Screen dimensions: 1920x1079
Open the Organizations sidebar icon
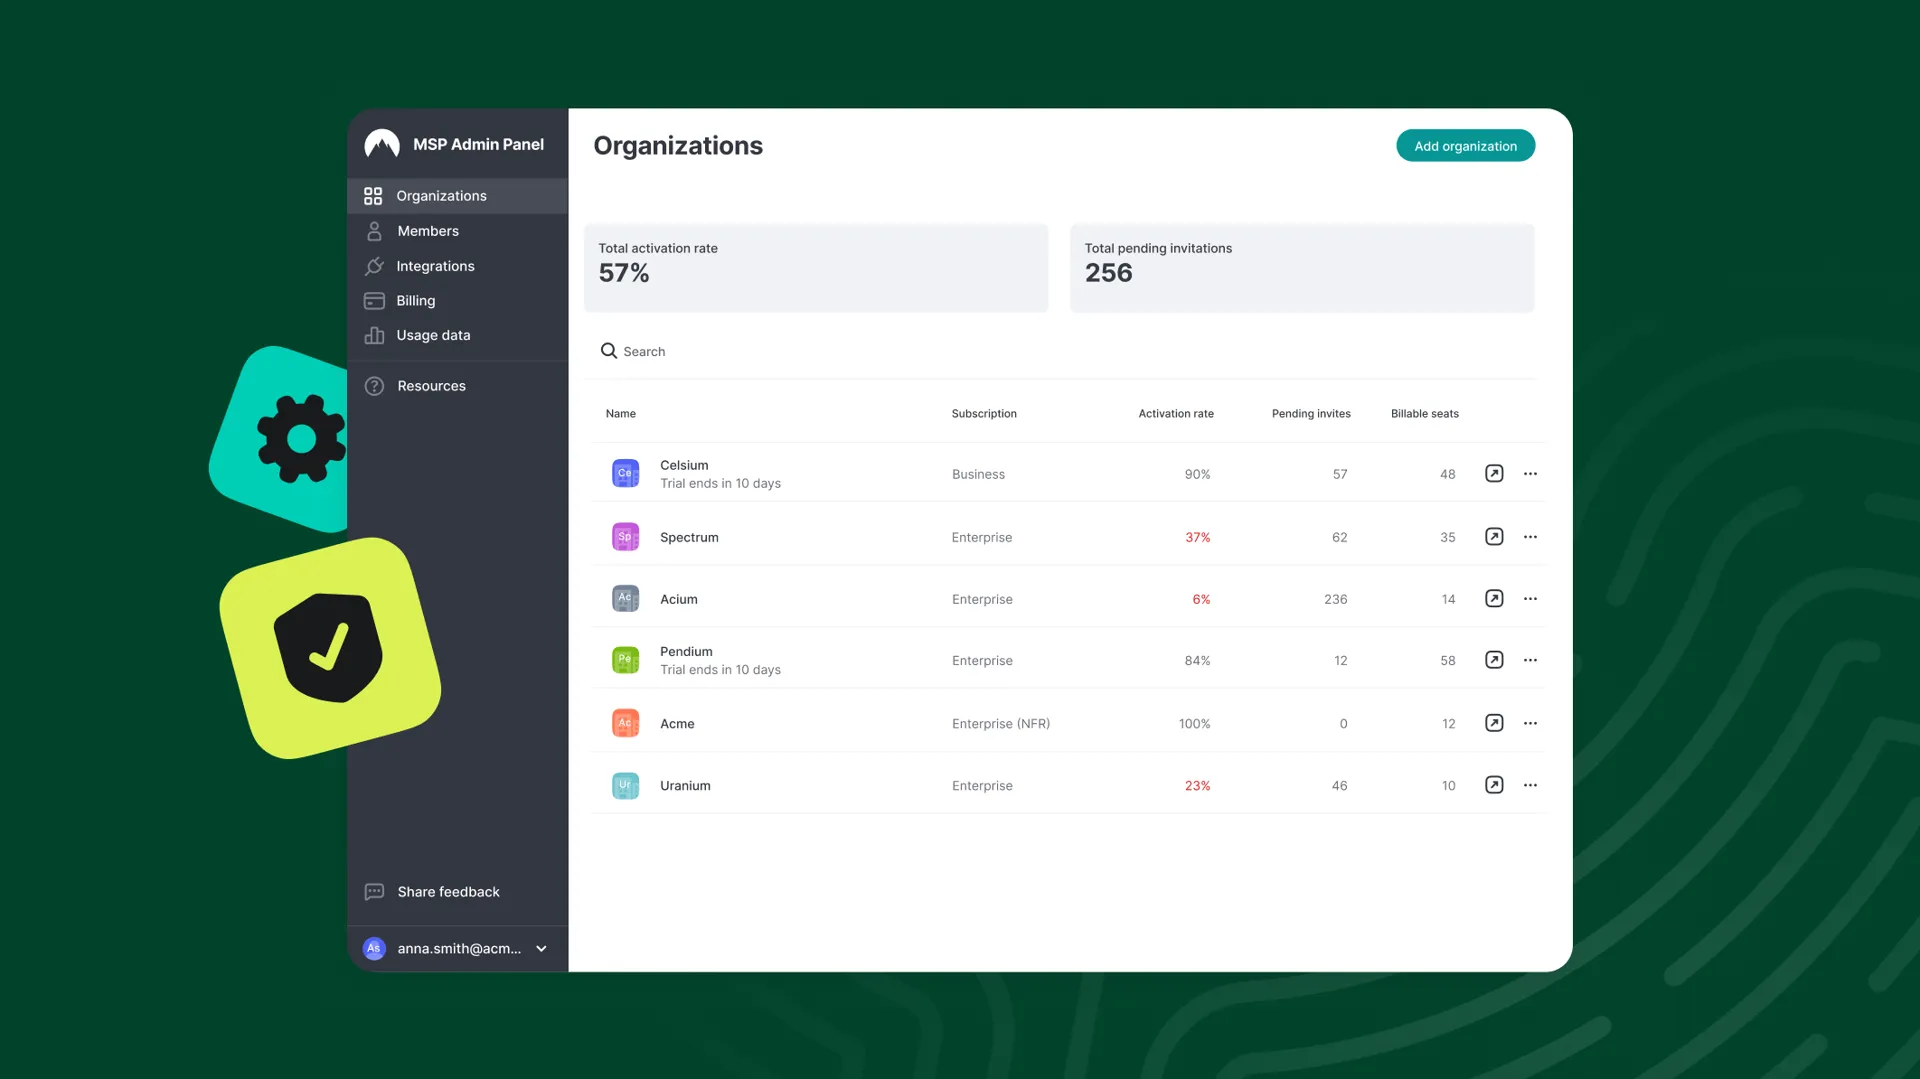click(373, 195)
